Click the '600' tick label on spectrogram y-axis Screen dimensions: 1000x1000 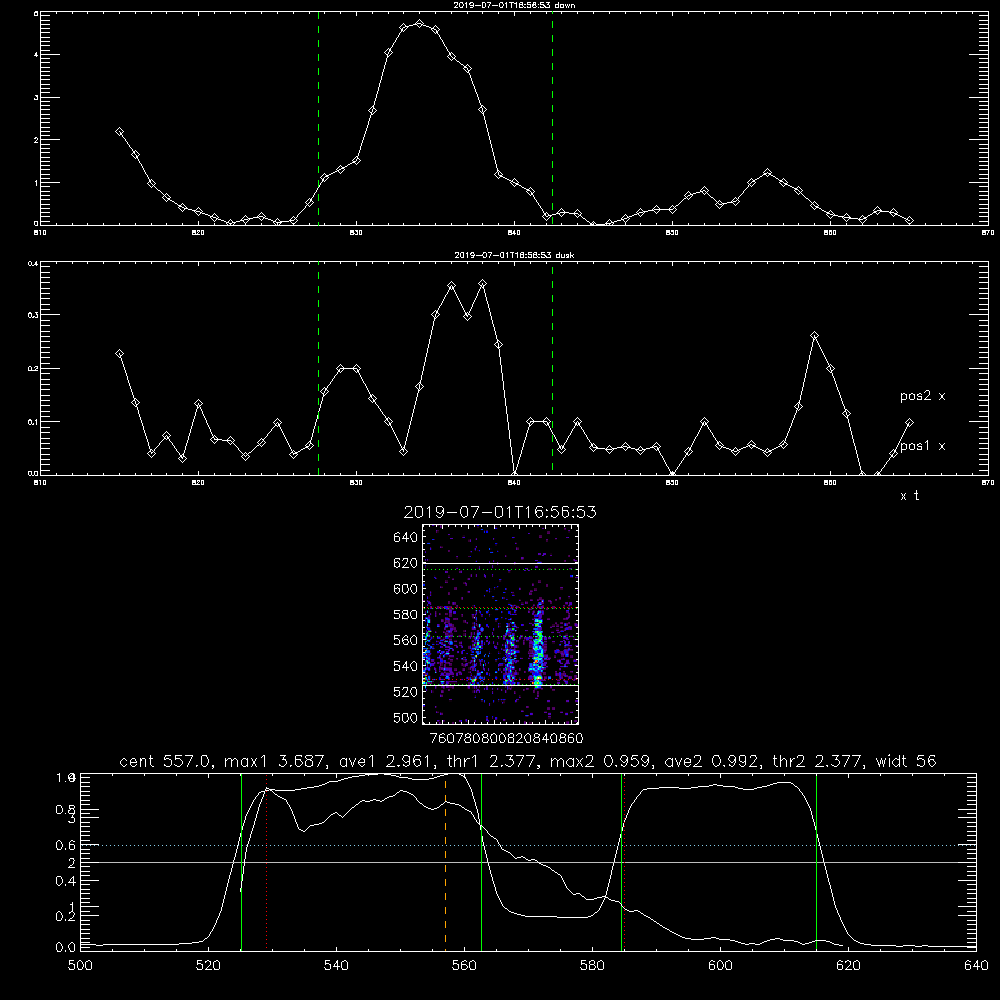click(x=406, y=589)
